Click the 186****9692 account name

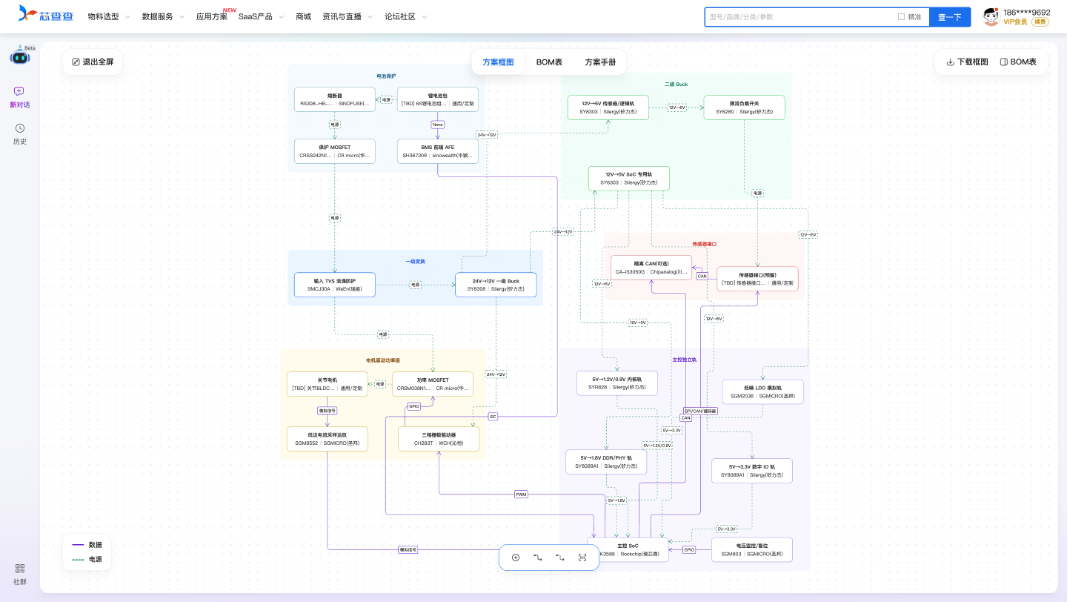1026,12
